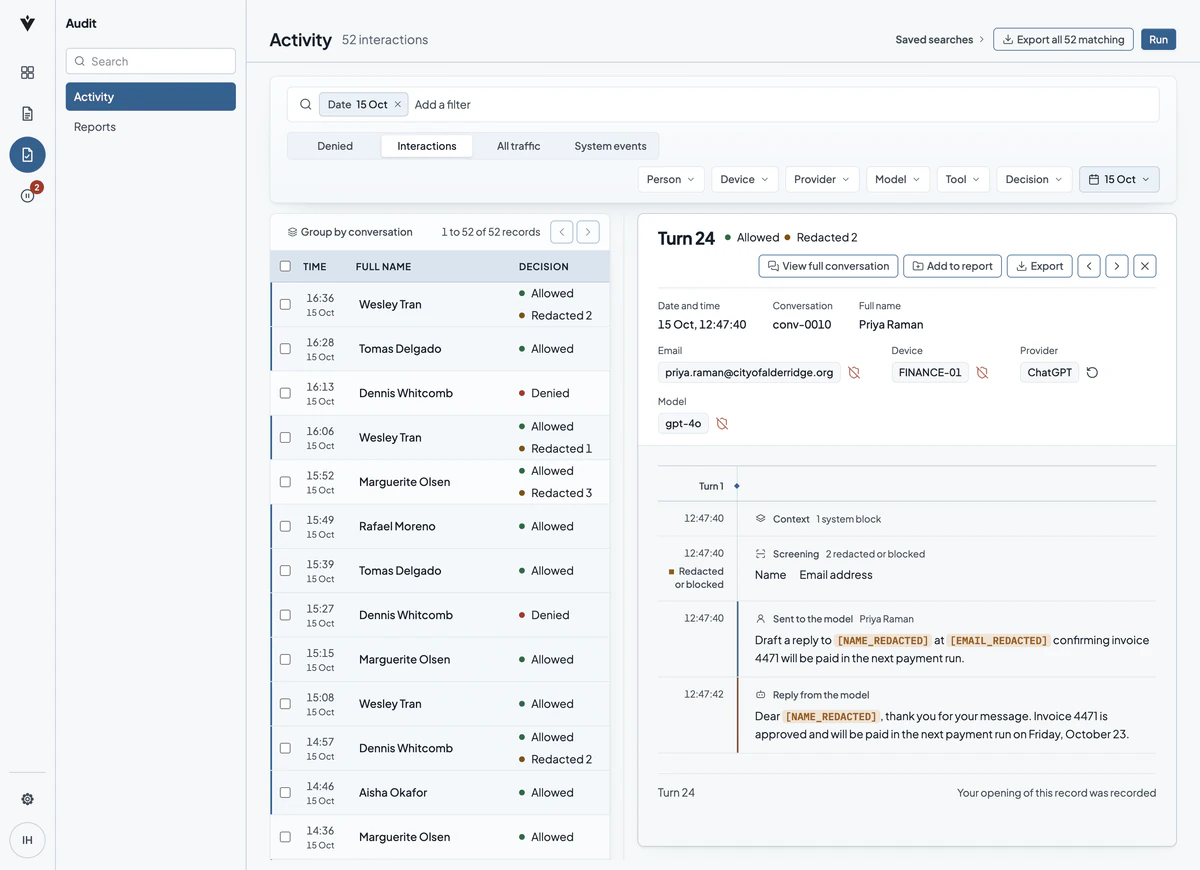Open the 15 Oct date picker dropdown
The width and height of the screenshot is (1200, 870).
[1119, 180]
